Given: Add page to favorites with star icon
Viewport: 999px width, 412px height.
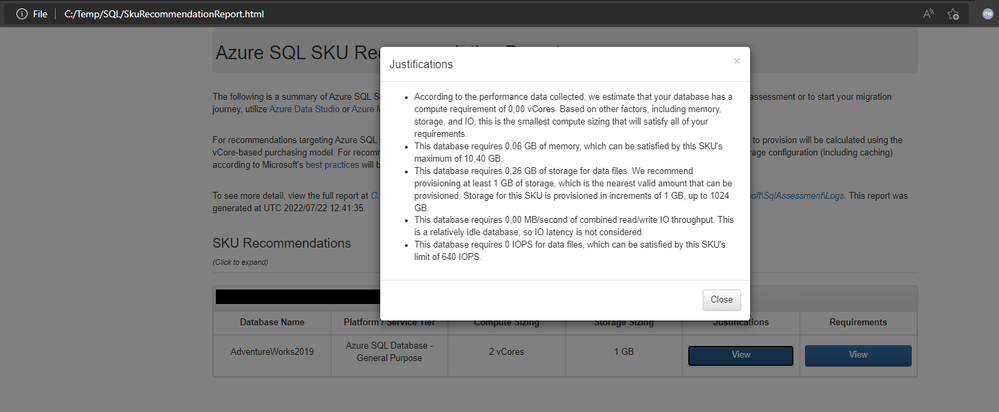Looking at the screenshot, I should [x=952, y=14].
